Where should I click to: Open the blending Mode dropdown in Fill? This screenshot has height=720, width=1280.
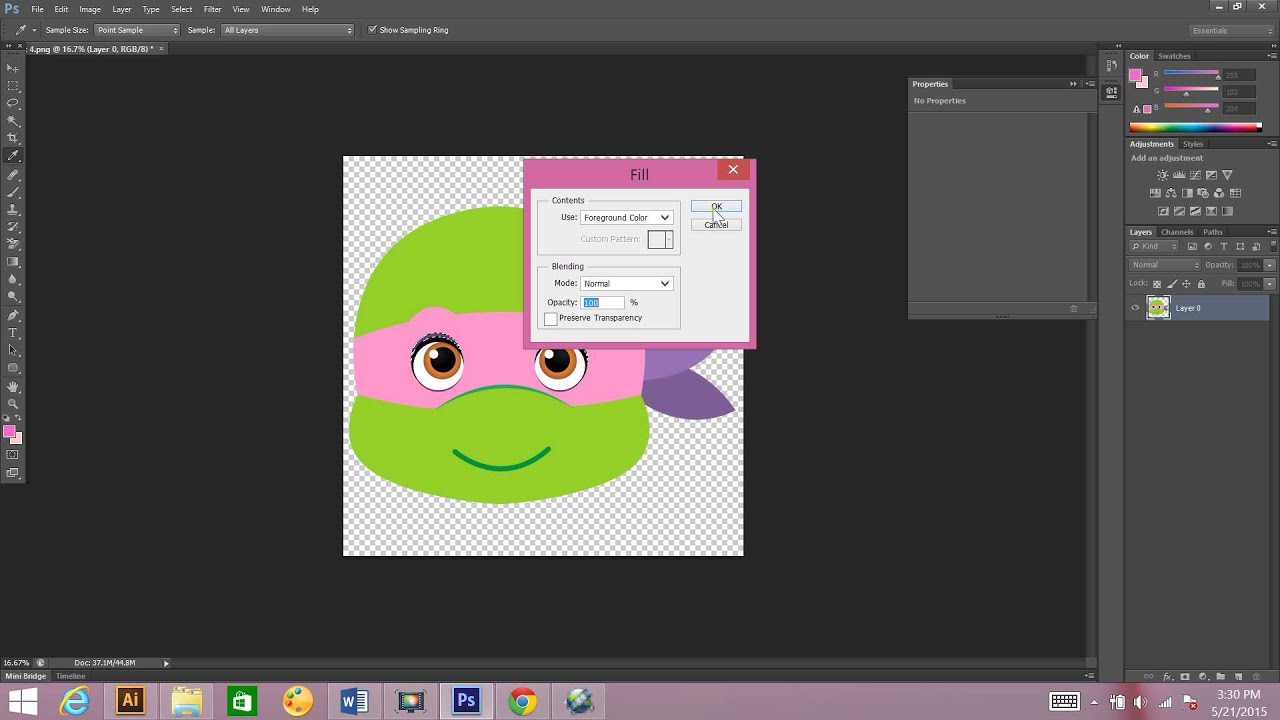pos(626,283)
